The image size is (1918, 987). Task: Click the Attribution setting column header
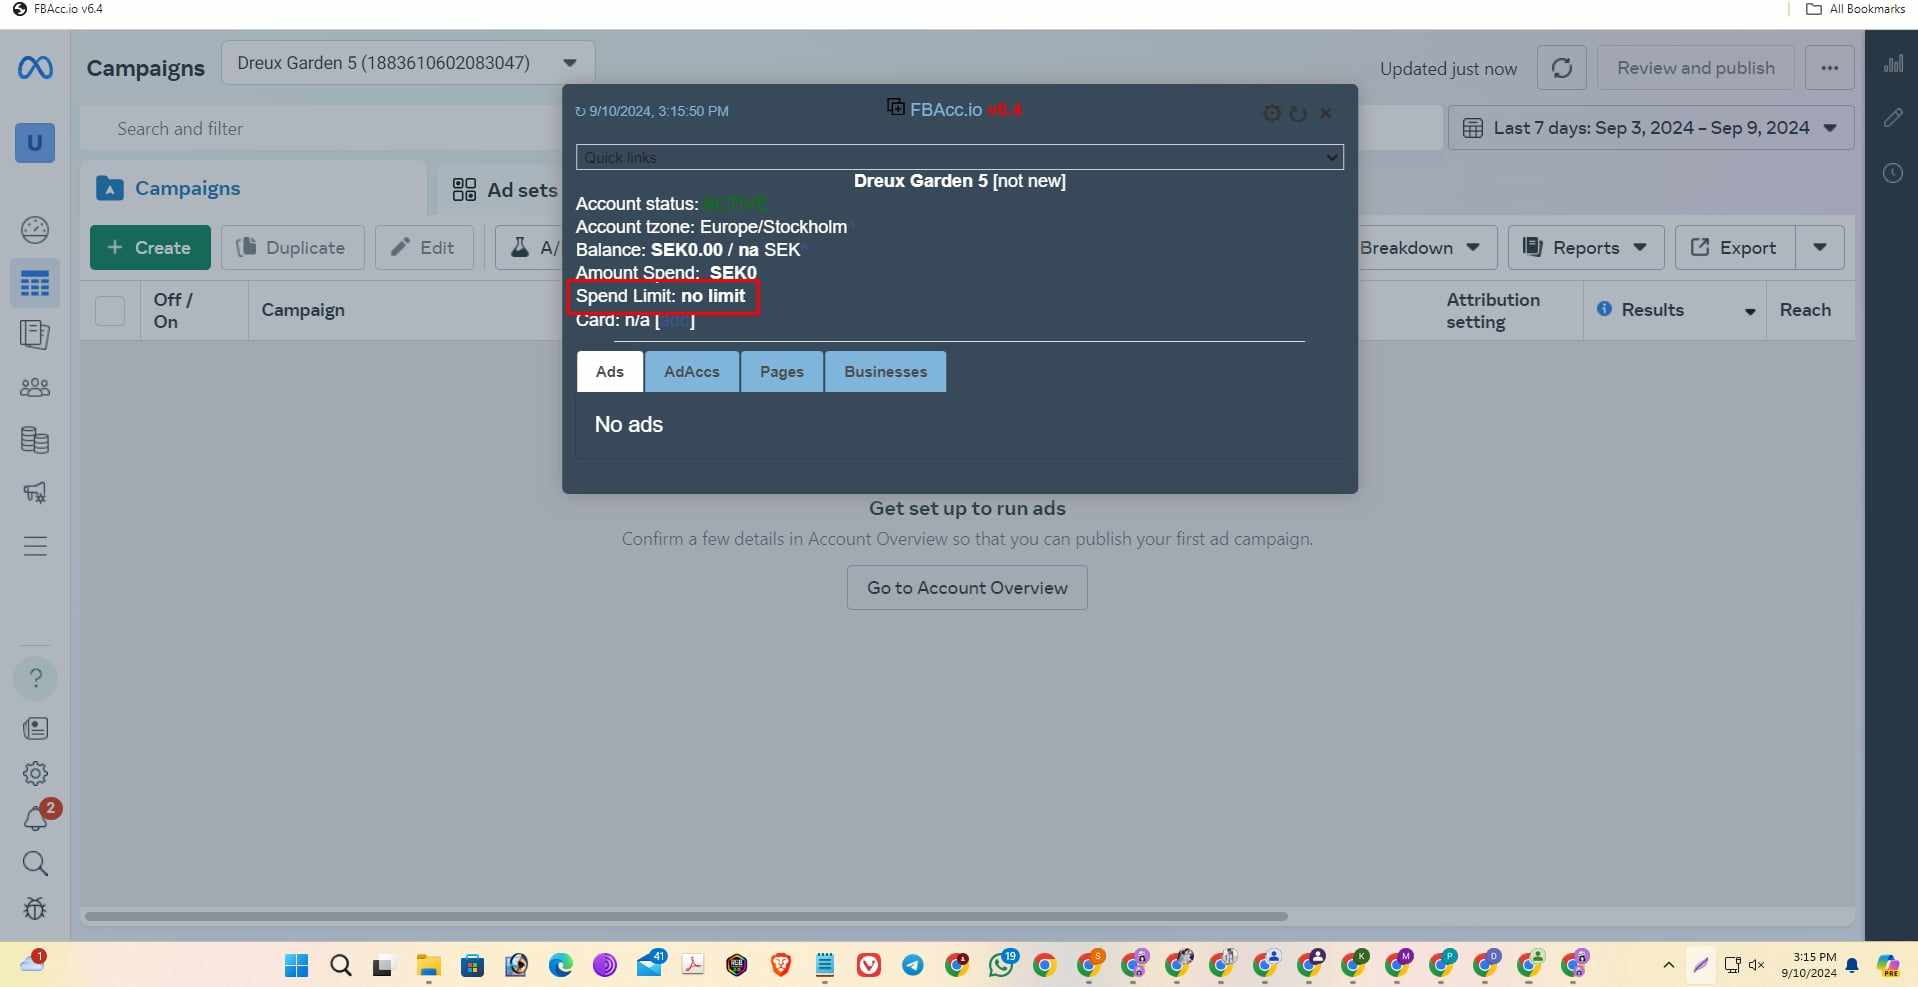(1493, 311)
